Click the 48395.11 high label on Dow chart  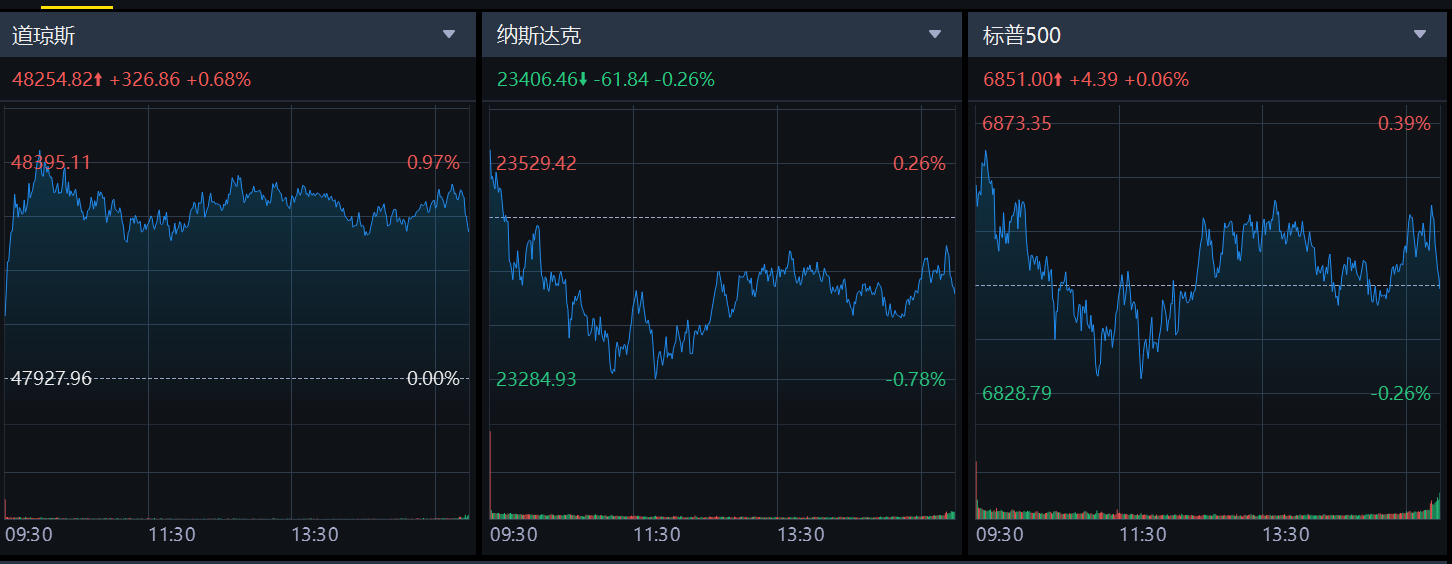click(x=51, y=163)
